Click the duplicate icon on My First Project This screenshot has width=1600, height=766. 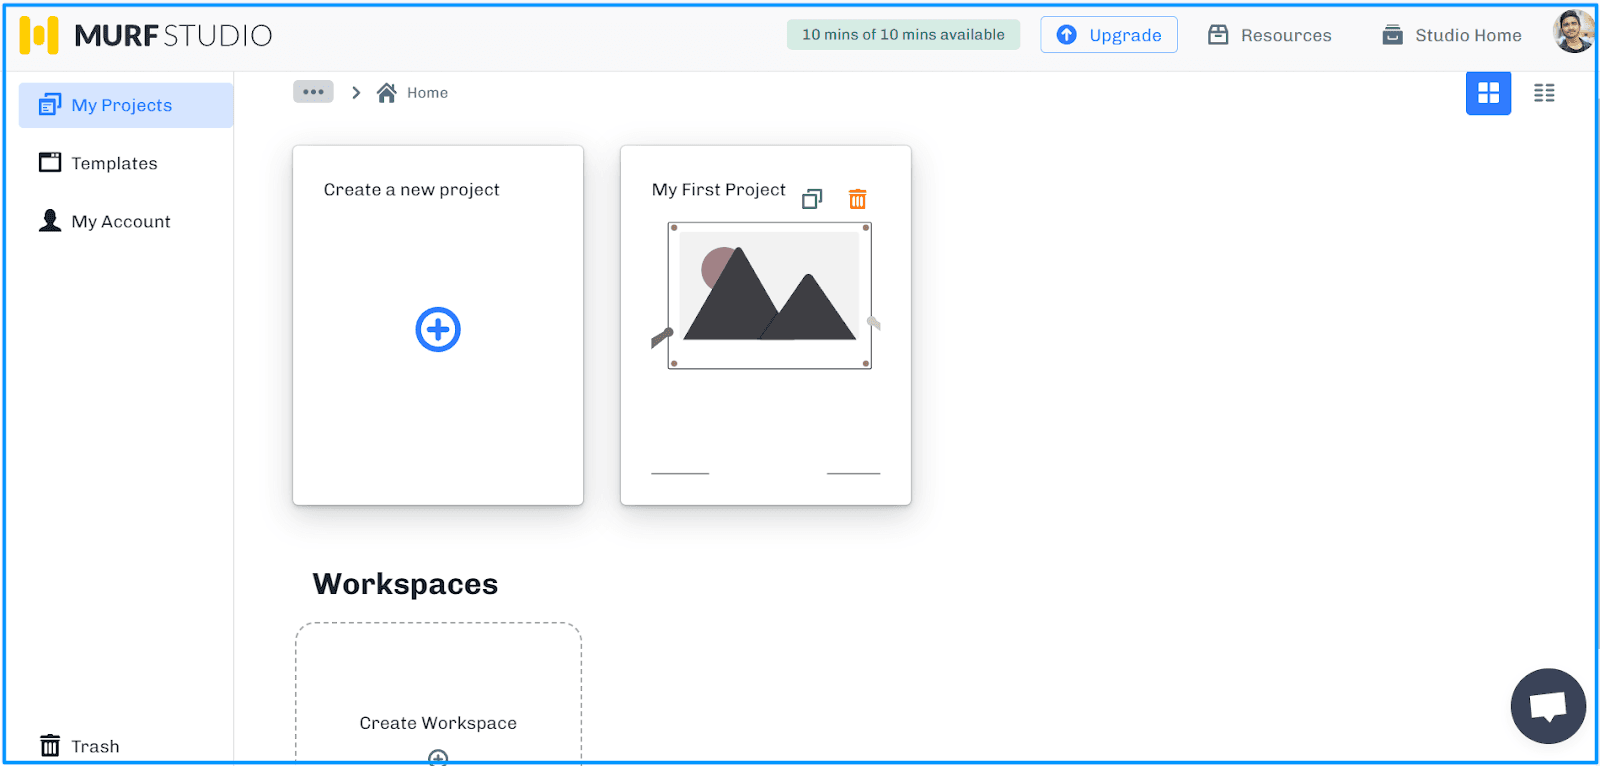[812, 199]
